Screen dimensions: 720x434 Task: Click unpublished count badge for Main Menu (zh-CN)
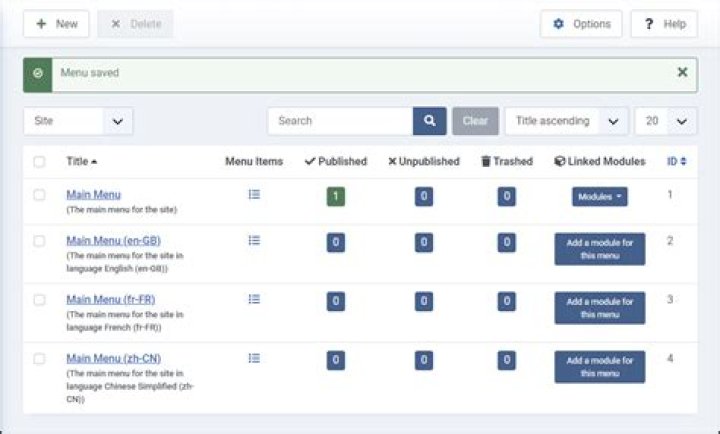424,360
